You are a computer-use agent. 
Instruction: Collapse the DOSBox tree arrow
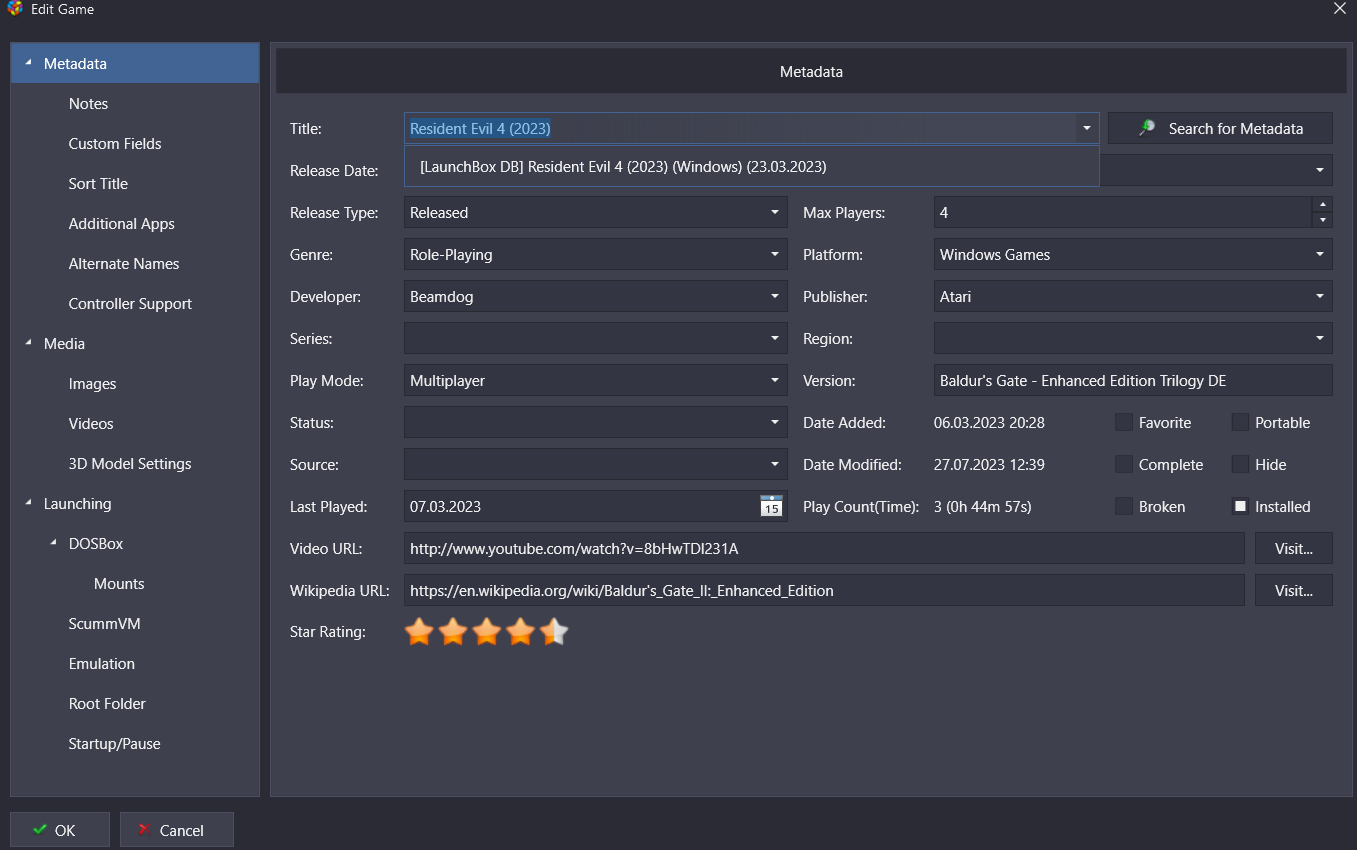(53, 543)
